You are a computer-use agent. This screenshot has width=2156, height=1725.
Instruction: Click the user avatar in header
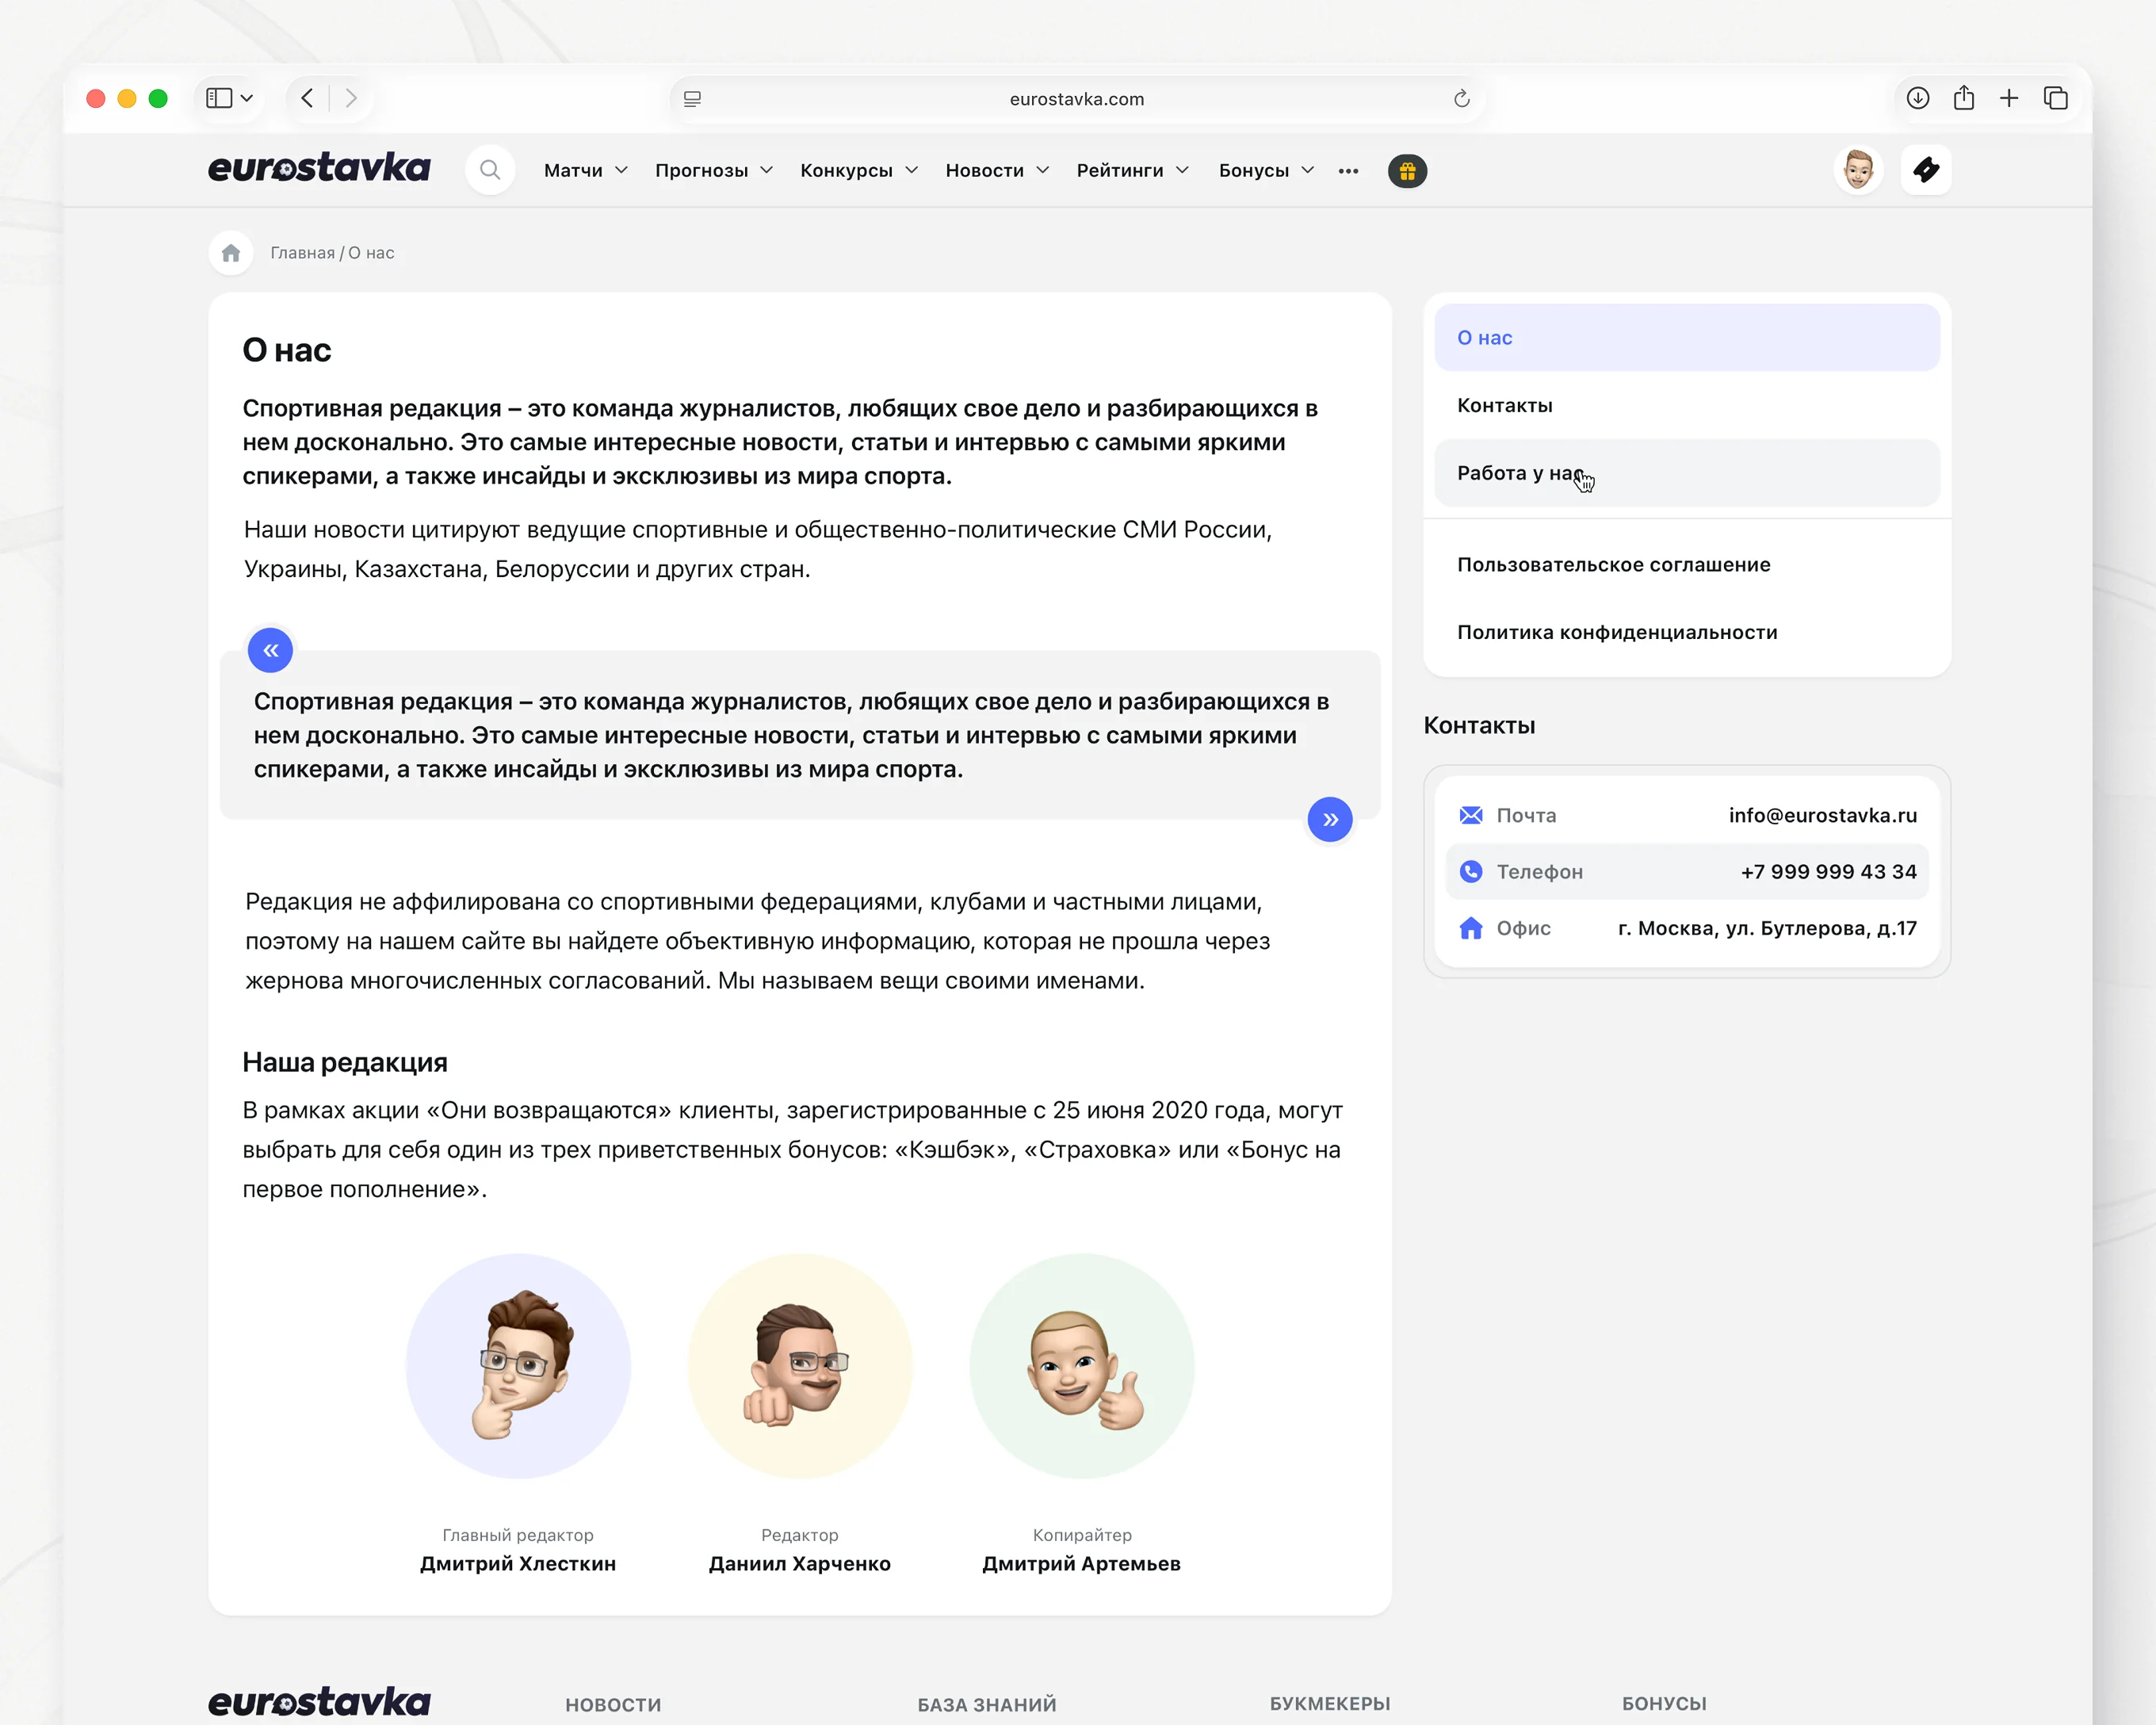pos(1857,170)
